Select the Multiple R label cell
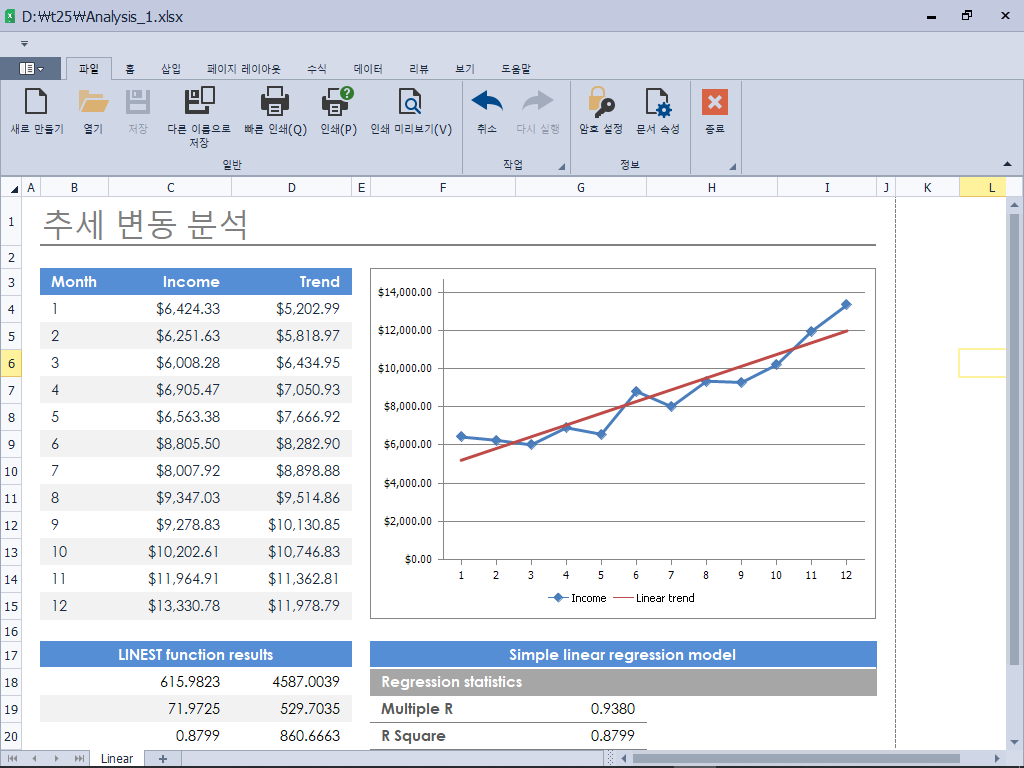Viewport: 1024px width, 768px height. click(x=443, y=709)
